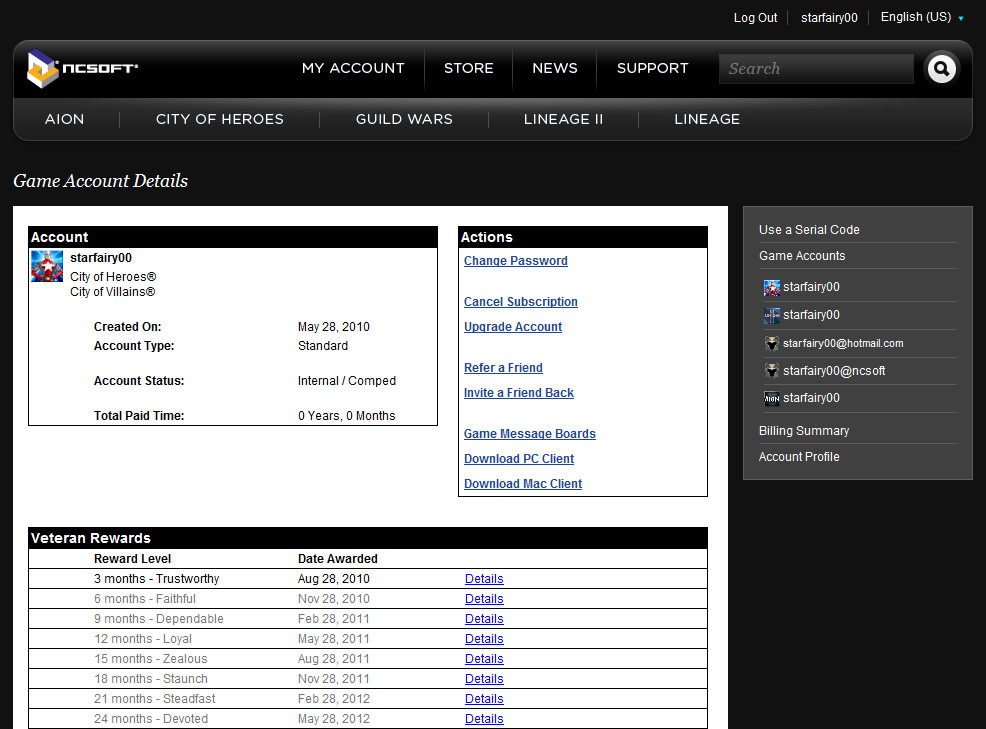Click the "18 months - Staunch" reward level
Viewport: 986px width, 729px height.
151,679
